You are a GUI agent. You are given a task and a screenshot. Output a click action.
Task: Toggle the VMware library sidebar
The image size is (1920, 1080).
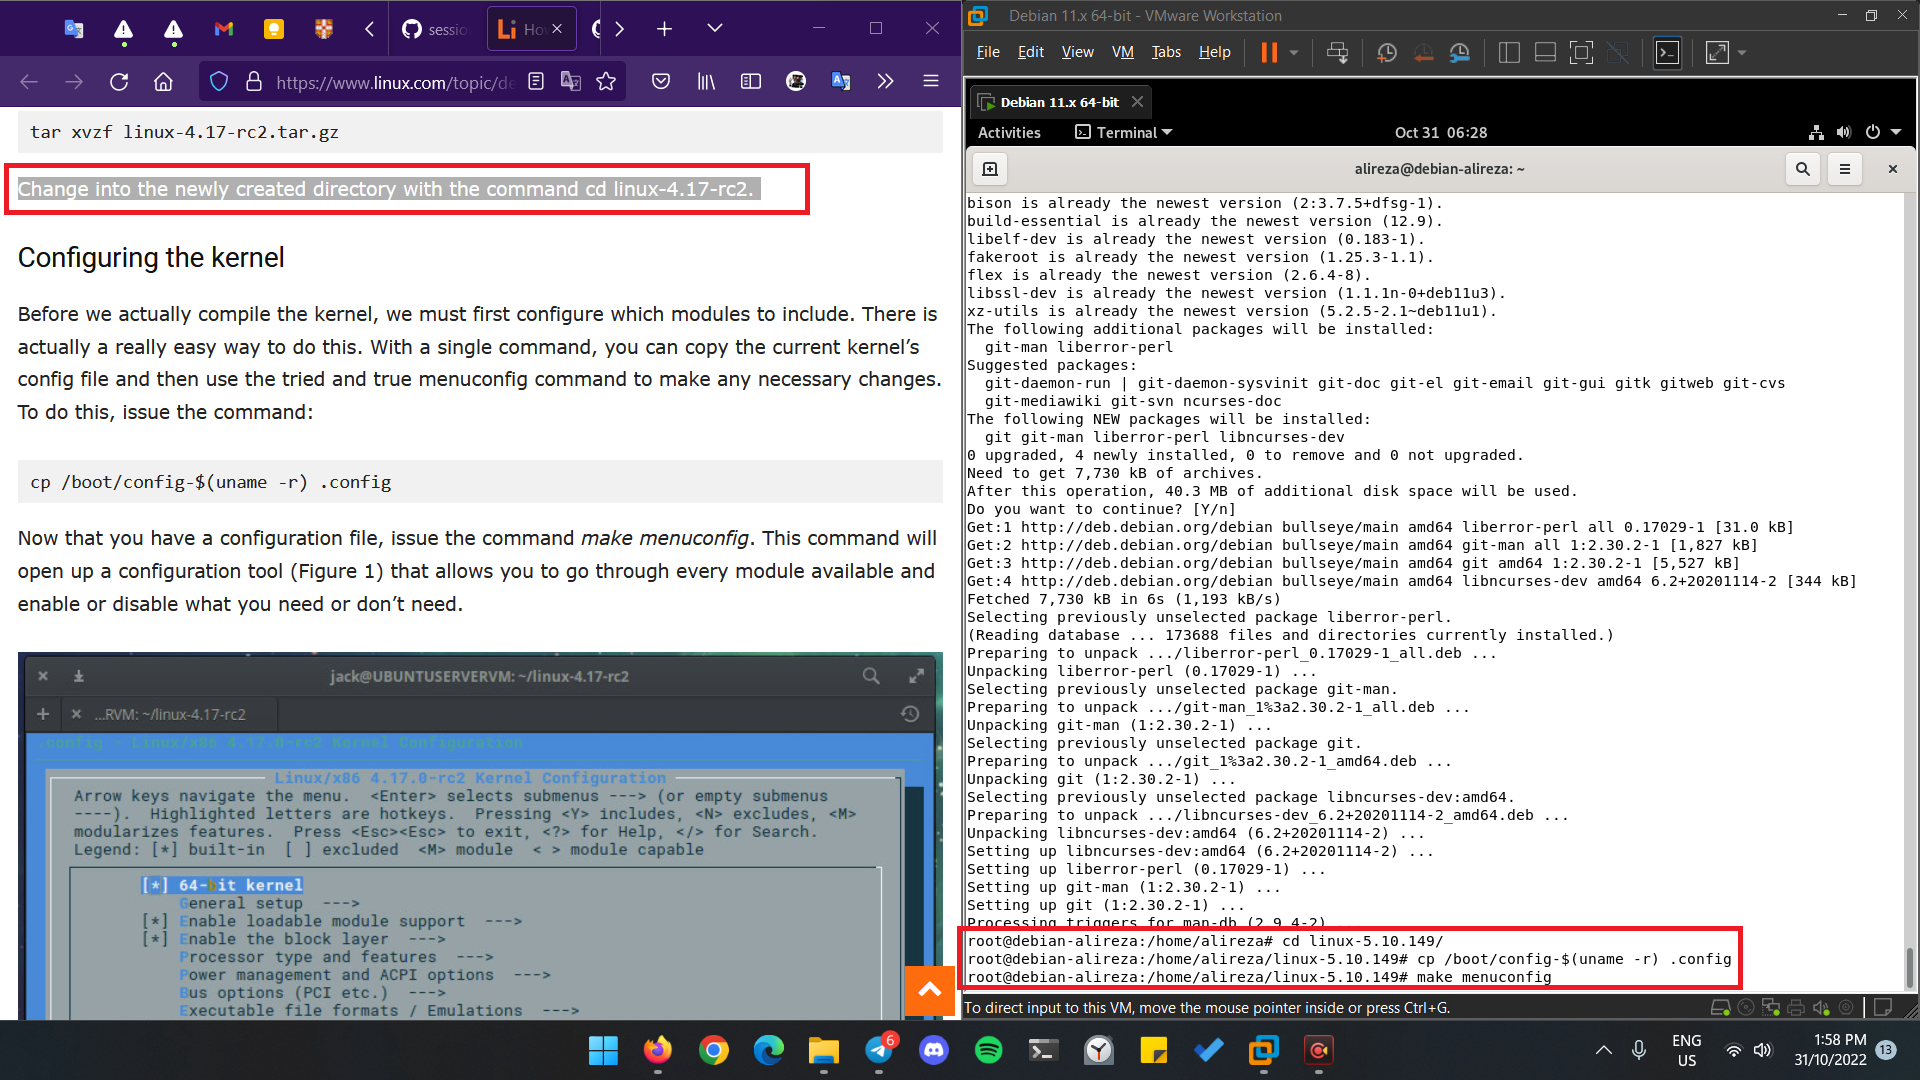pyautogui.click(x=1509, y=53)
